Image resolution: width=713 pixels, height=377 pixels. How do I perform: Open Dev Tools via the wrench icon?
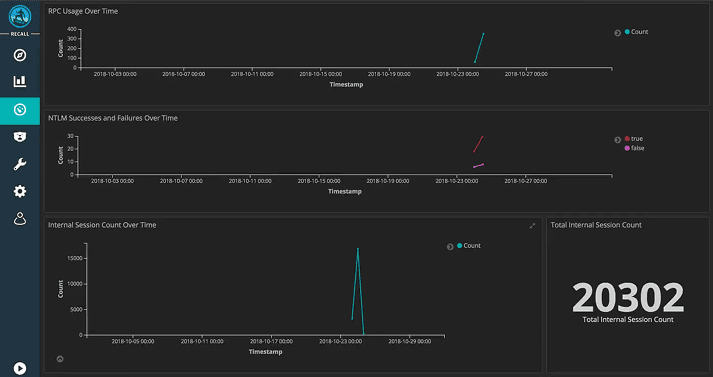[x=20, y=164]
